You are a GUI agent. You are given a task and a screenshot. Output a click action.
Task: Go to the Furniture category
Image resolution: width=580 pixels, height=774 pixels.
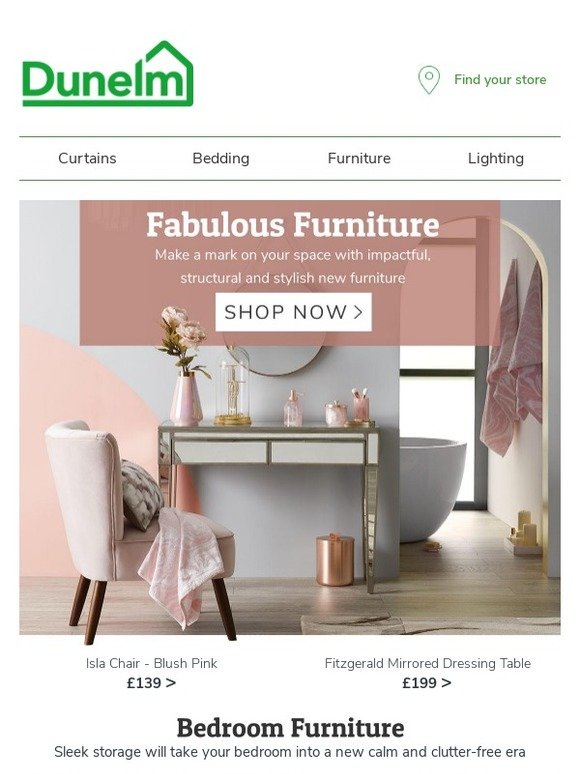(359, 158)
